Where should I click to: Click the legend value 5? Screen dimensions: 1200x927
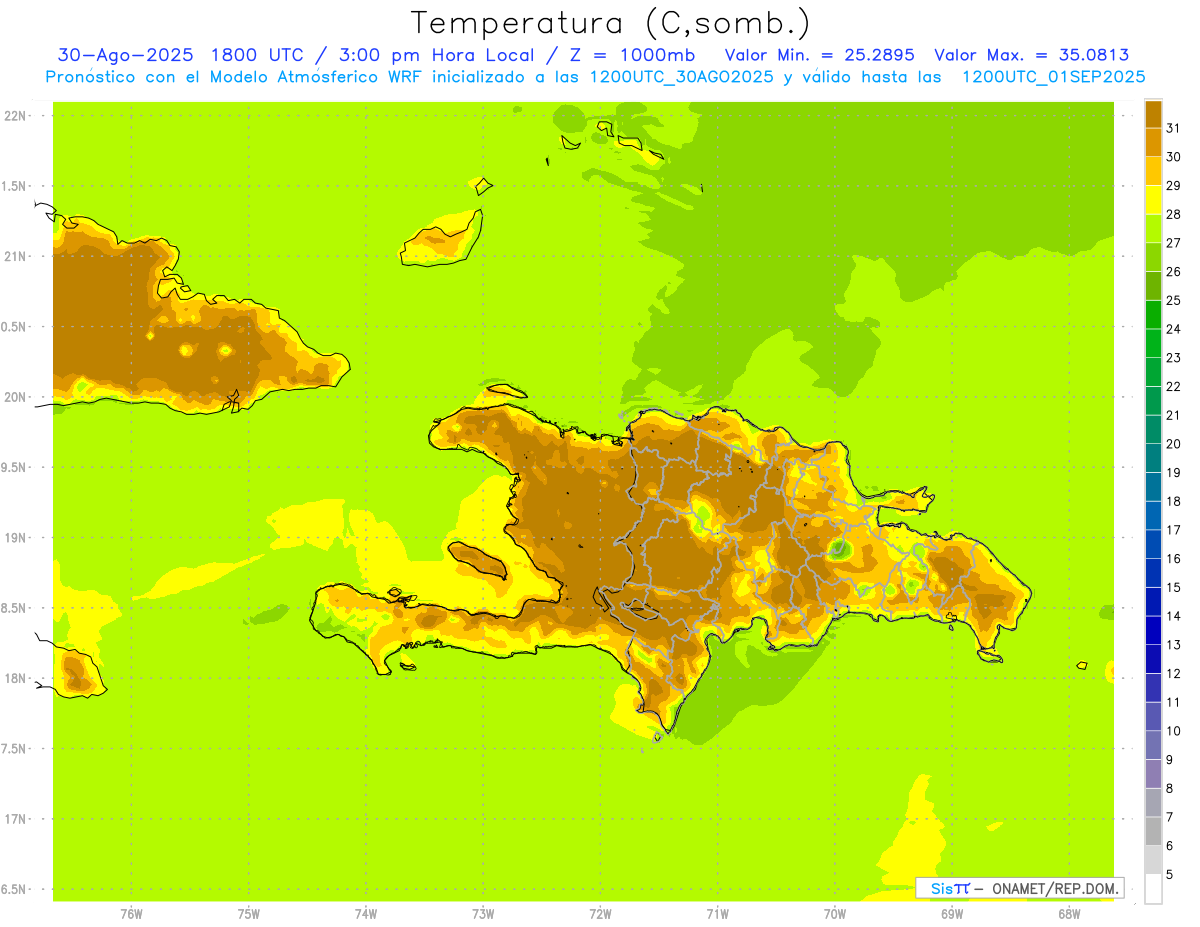(1169, 874)
